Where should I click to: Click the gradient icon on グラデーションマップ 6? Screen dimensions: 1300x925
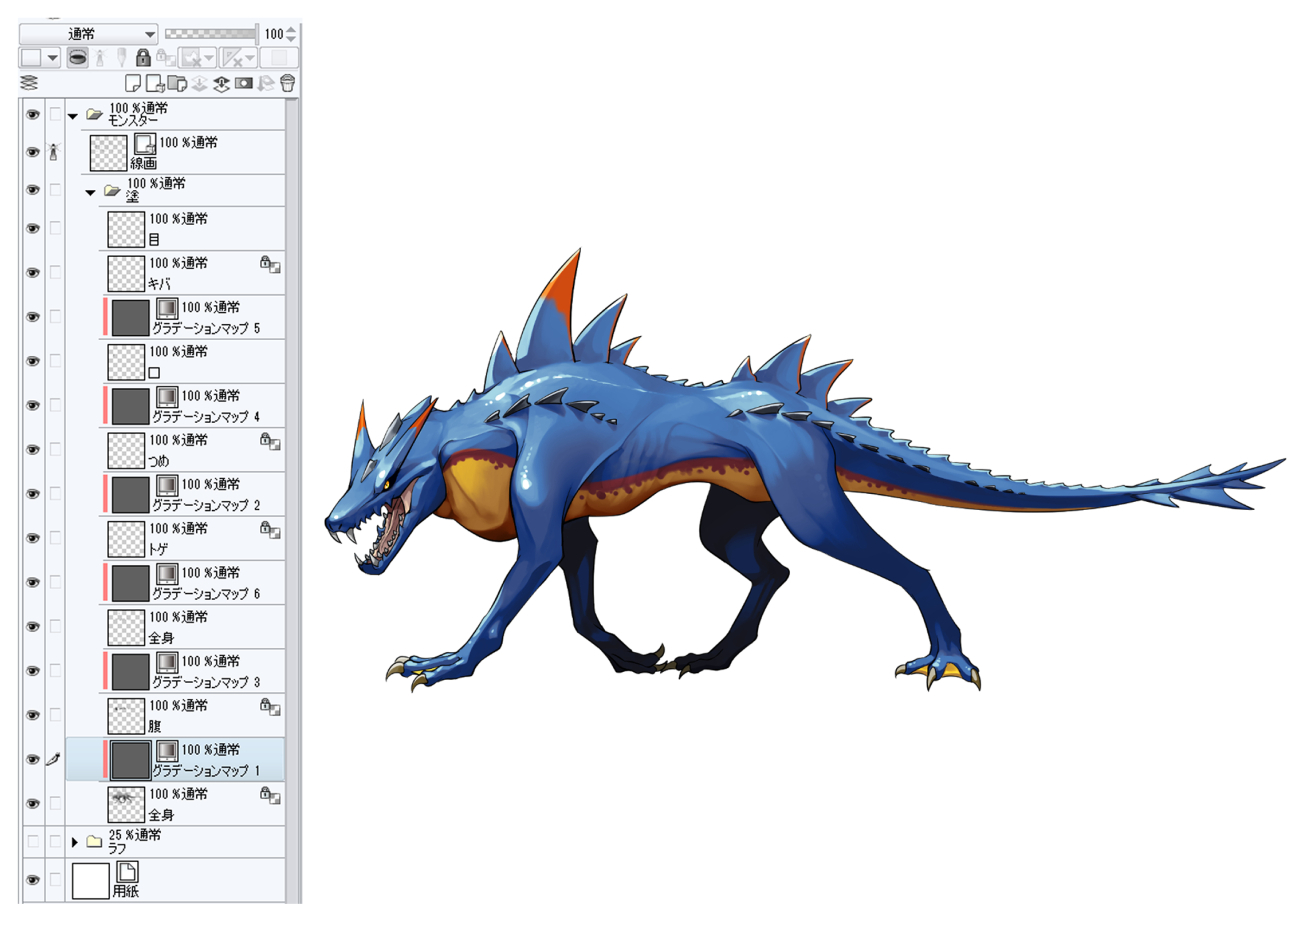point(167,573)
